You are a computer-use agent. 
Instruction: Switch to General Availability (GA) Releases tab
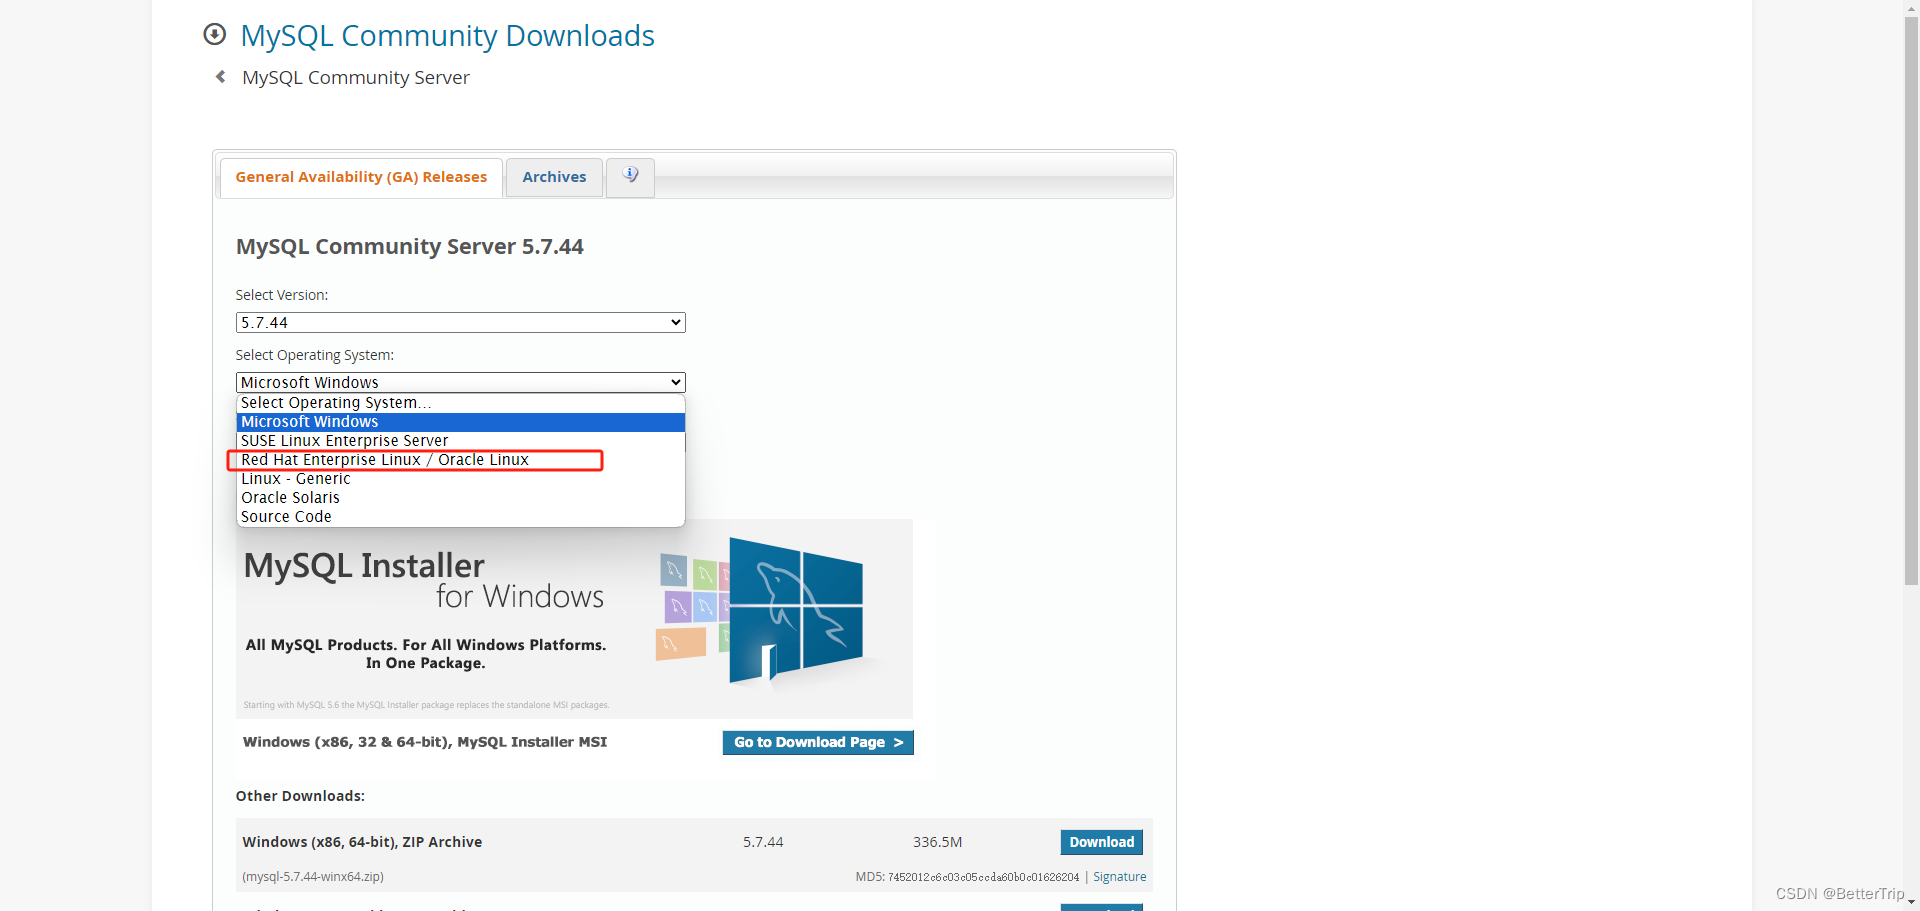[361, 177]
